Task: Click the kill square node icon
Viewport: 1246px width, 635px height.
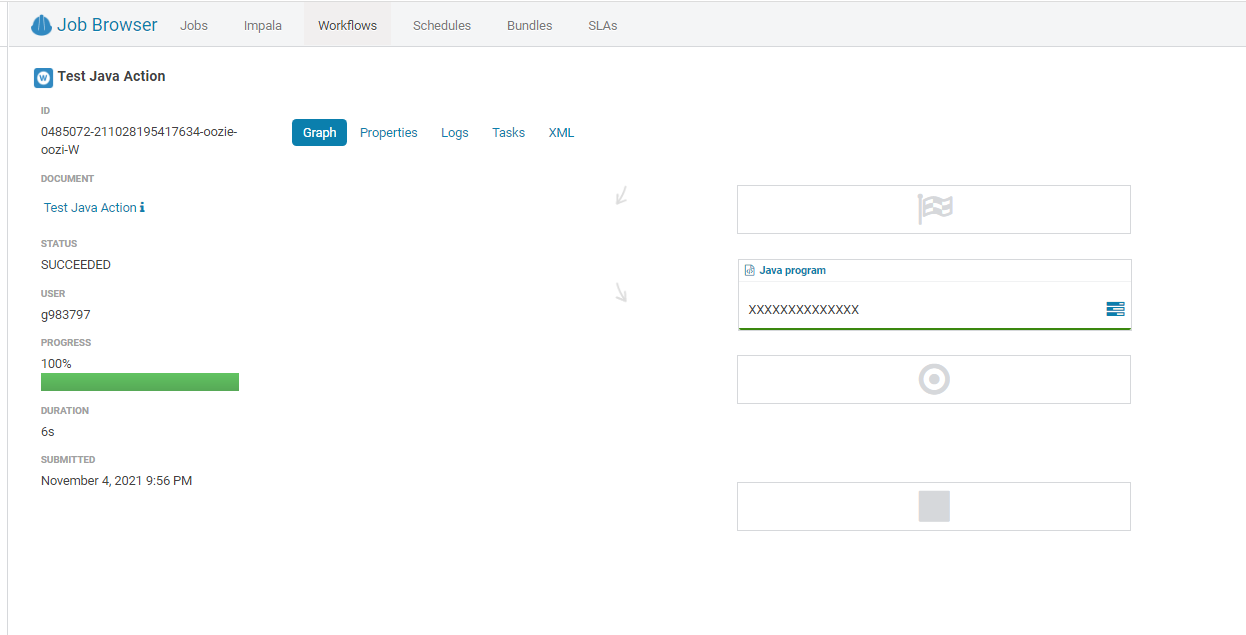Action: [x=933, y=506]
